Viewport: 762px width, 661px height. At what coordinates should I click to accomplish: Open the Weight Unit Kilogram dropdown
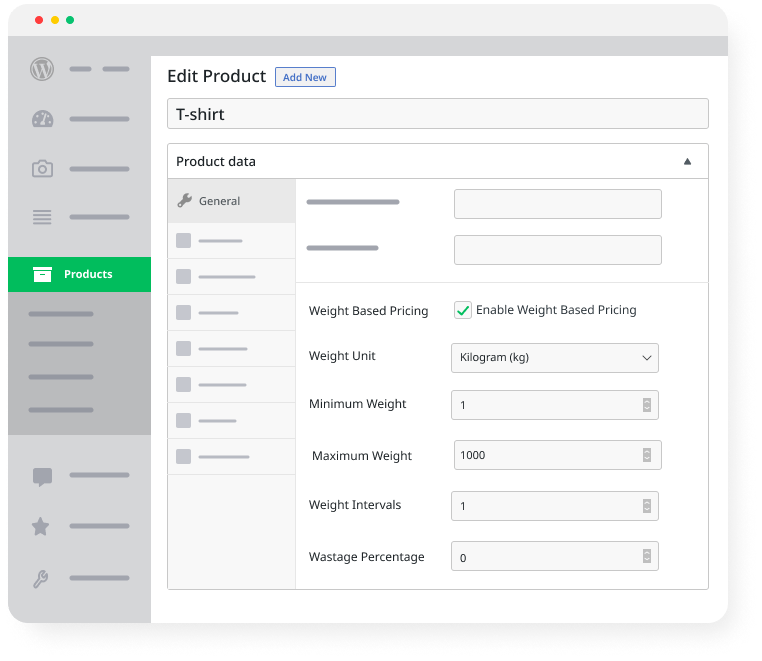pos(555,358)
